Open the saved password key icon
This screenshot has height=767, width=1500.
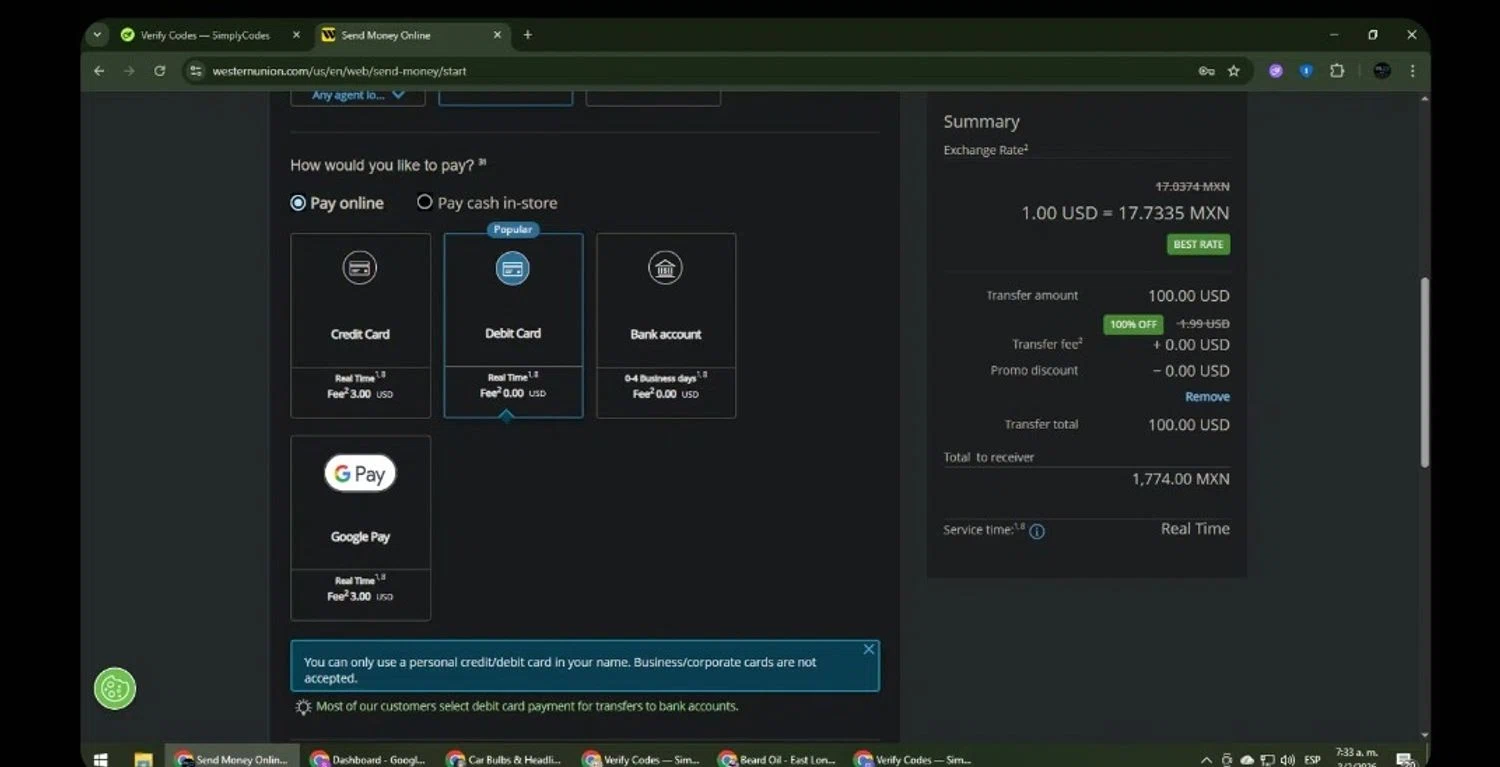(x=1207, y=71)
